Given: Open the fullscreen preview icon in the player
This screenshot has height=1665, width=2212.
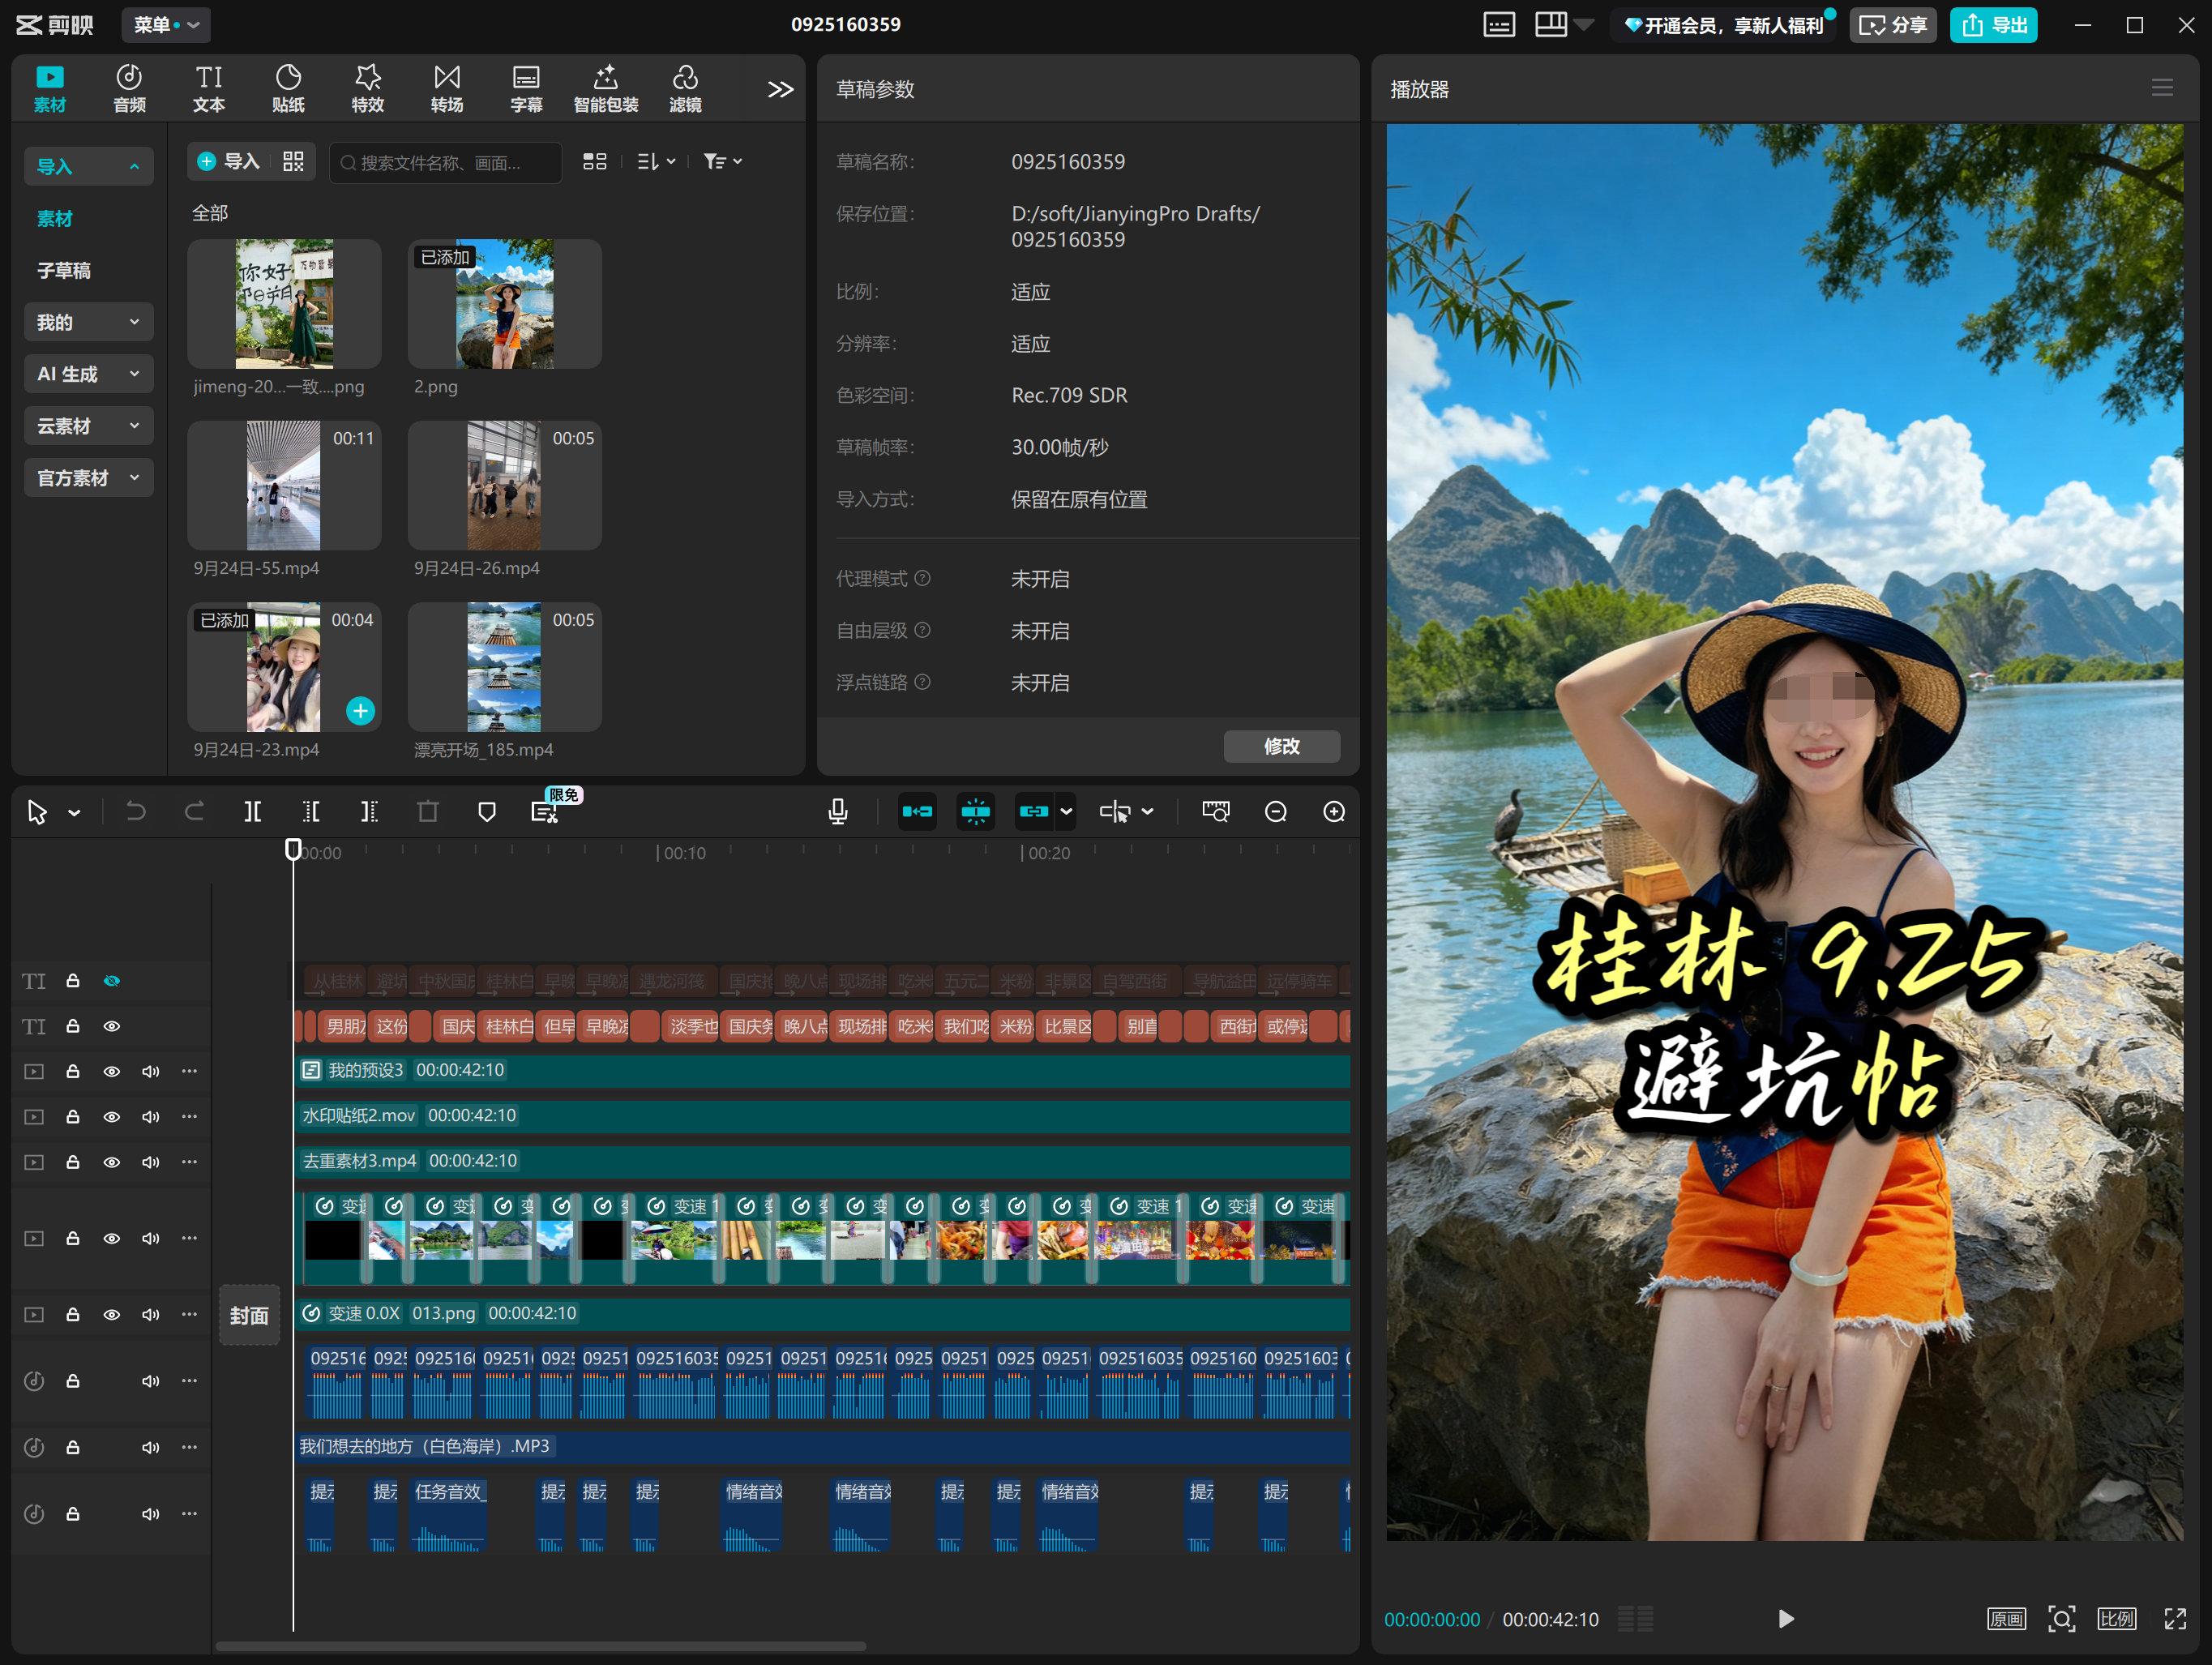Looking at the screenshot, I should point(2175,1619).
